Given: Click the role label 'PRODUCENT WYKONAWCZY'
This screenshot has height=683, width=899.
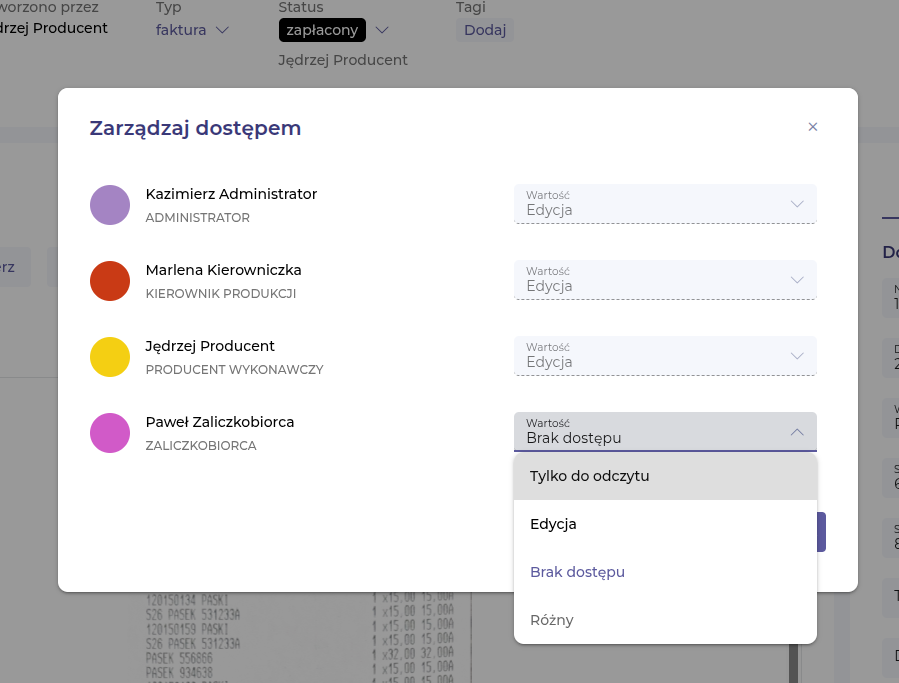Looking at the screenshot, I should point(234,370).
